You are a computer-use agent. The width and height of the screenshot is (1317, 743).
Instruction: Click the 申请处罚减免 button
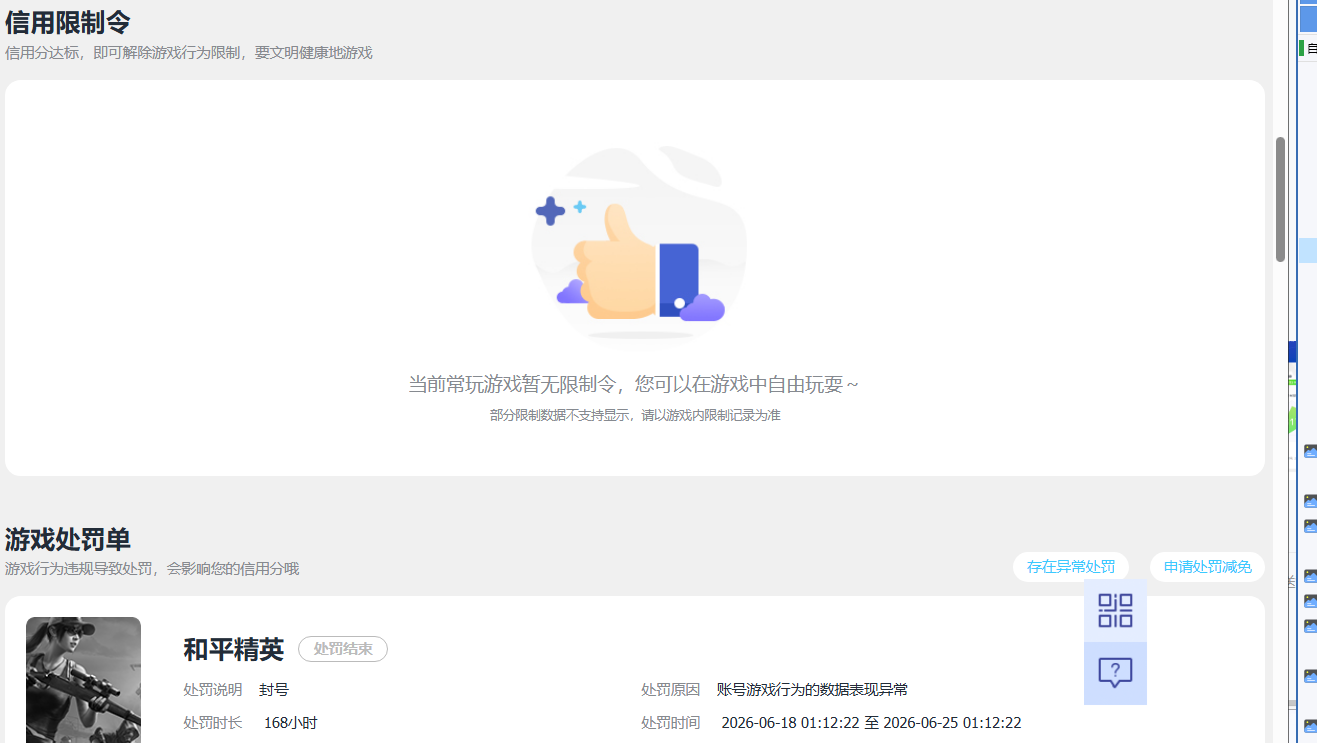pyautogui.click(x=1207, y=567)
